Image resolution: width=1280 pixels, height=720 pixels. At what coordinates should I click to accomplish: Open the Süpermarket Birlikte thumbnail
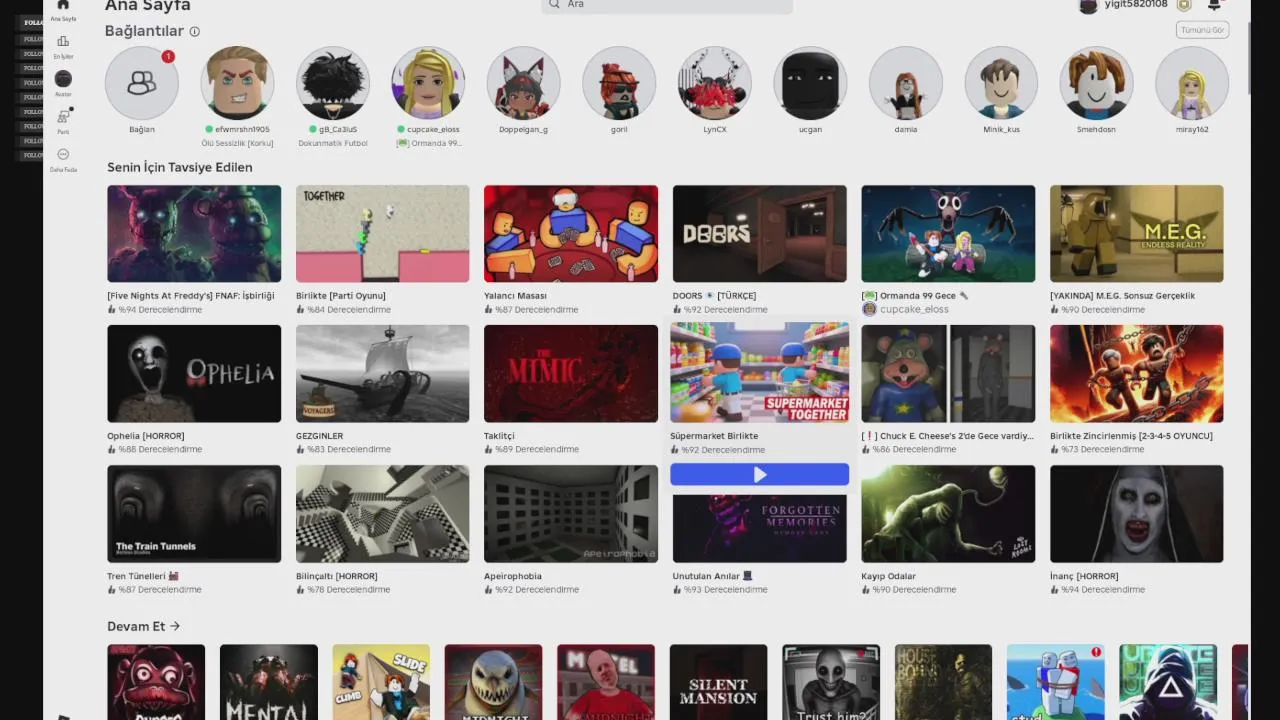[x=760, y=372]
